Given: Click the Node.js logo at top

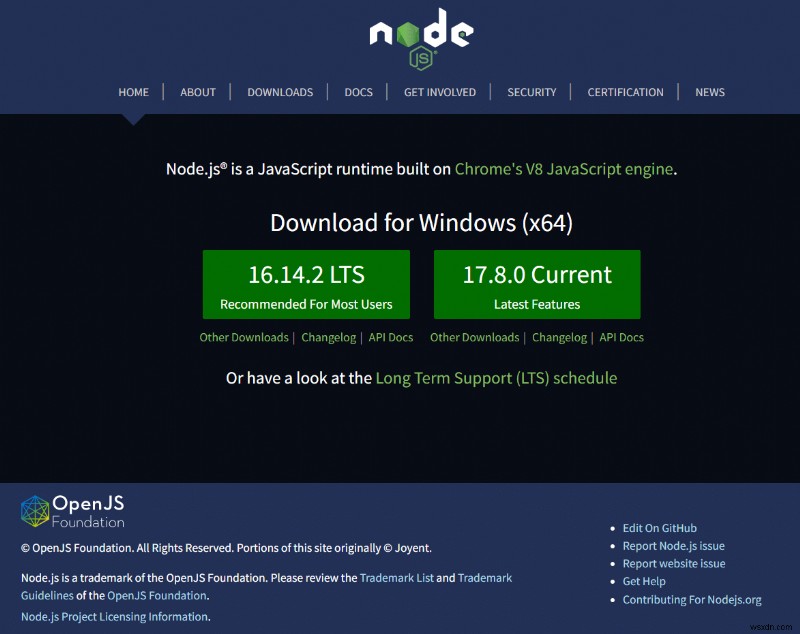Looking at the screenshot, I should (421, 39).
